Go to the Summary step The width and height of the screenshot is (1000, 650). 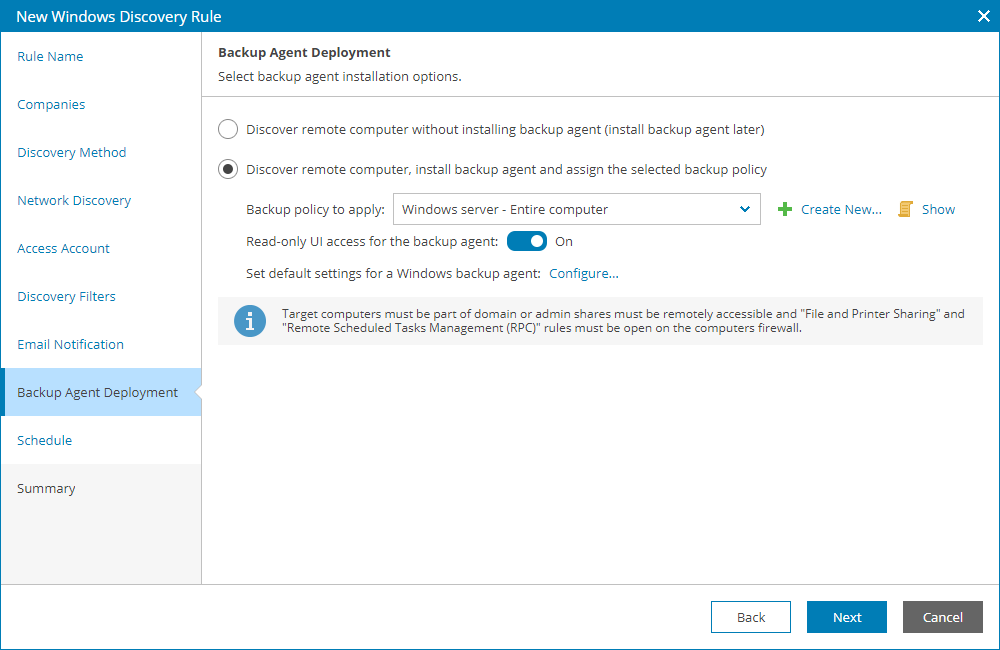(x=46, y=488)
